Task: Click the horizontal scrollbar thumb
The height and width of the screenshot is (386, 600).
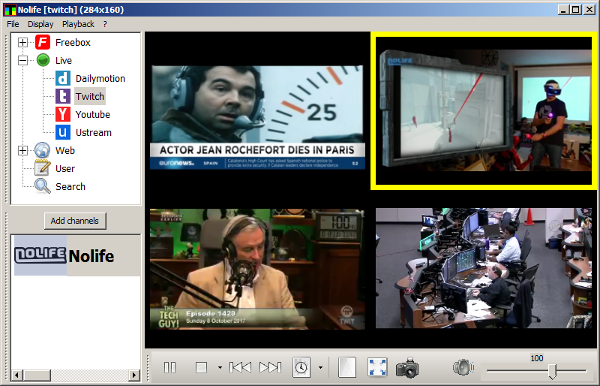Action: 36,375
